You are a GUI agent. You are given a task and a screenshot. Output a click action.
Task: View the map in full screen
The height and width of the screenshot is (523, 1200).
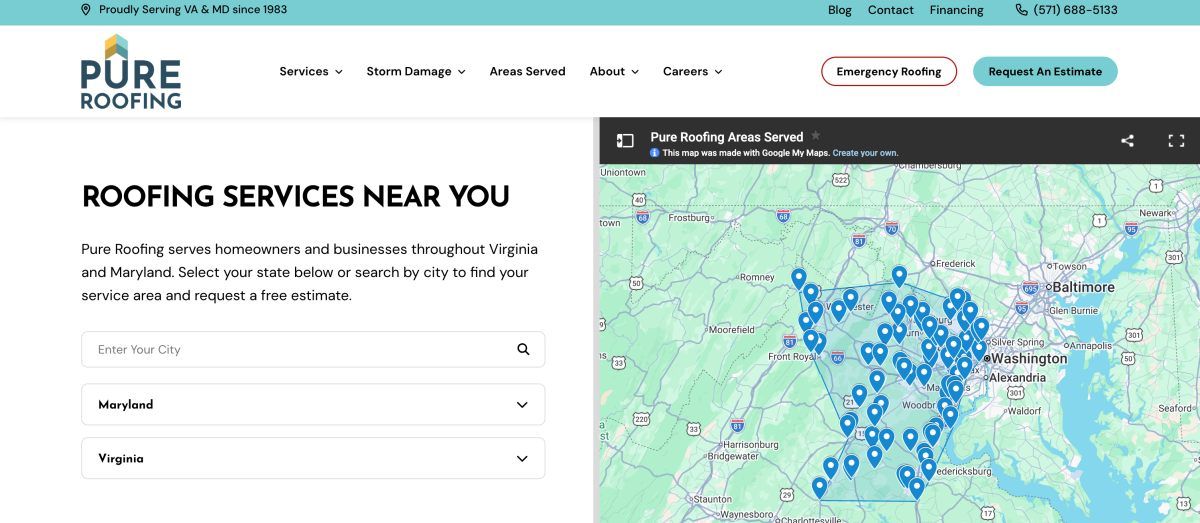coord(1176,141)
